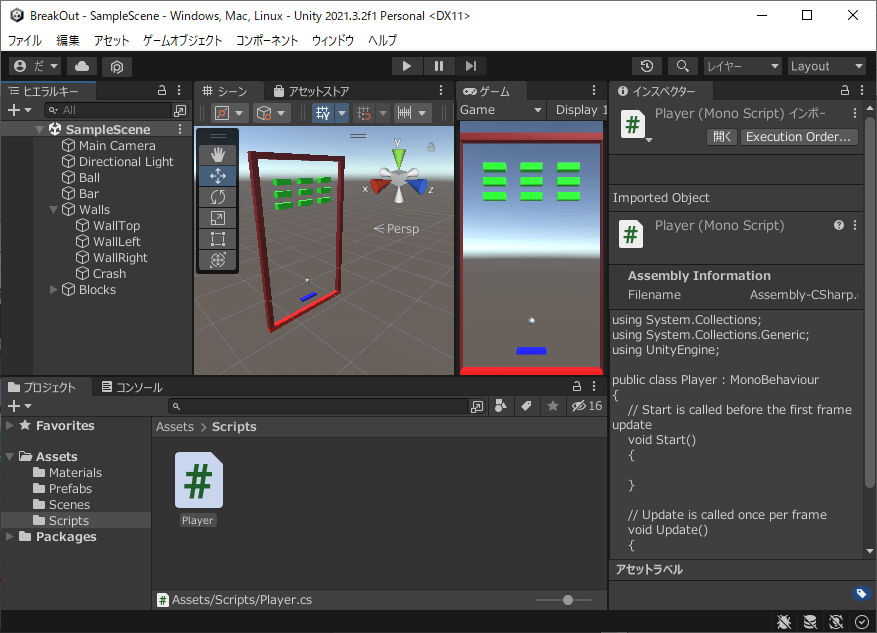Open Player script help reference icon
877x633 pixels.
click(838, 225)
